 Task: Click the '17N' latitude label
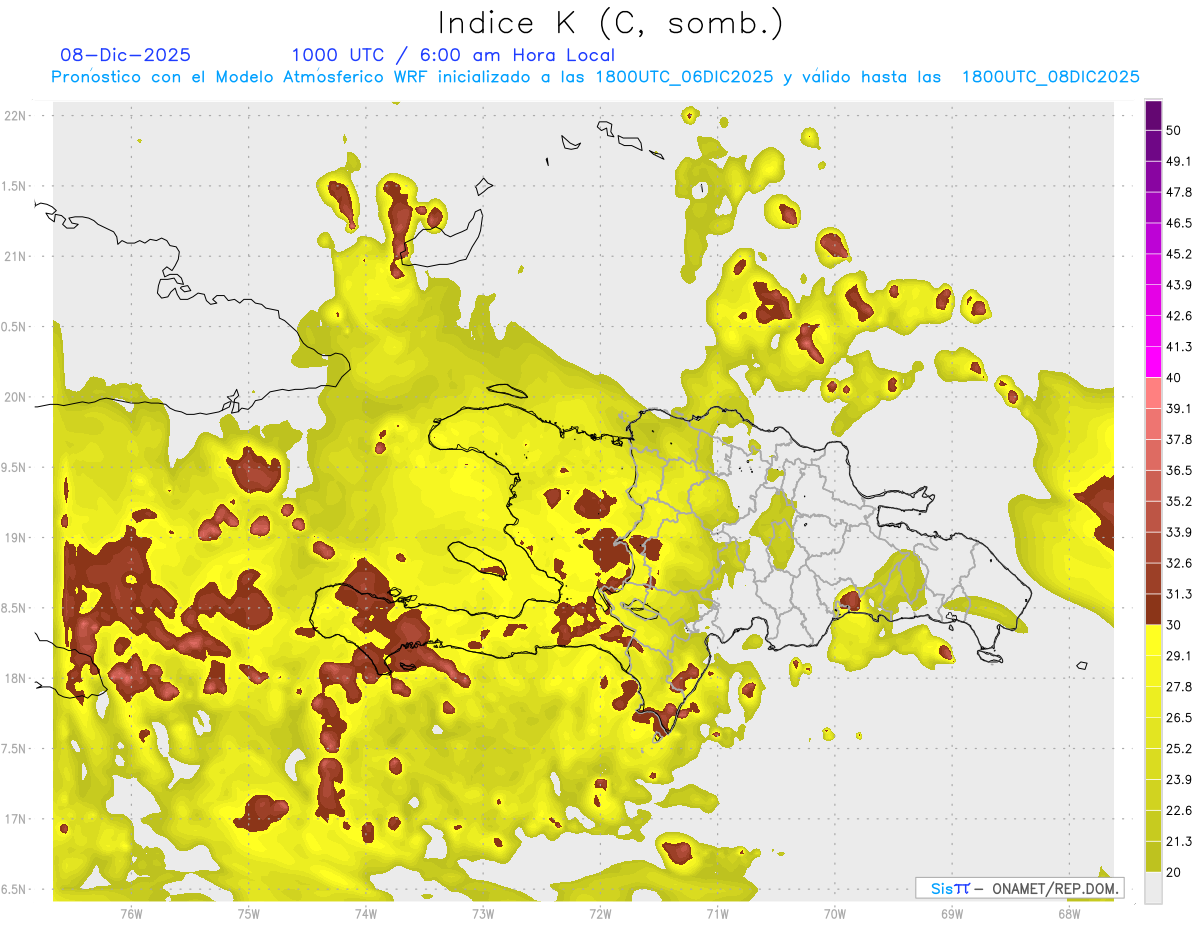tap(15, 819)
